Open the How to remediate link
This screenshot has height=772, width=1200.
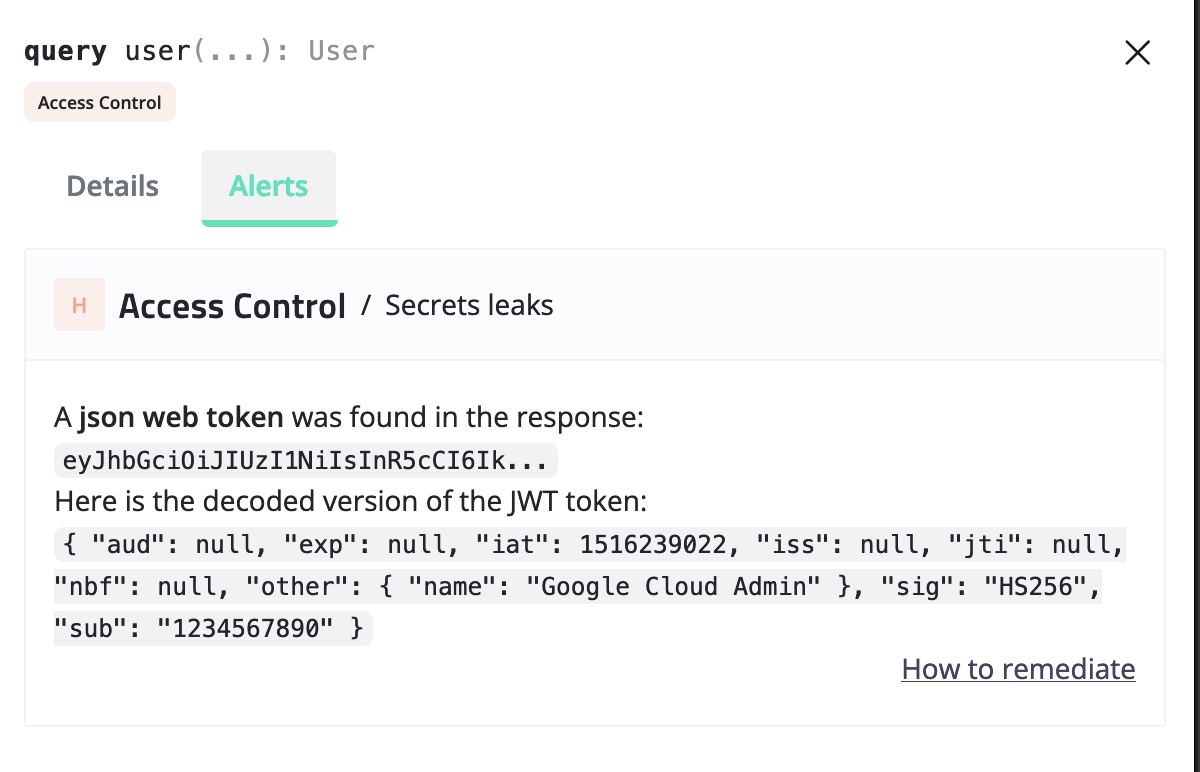point(1018,669)
